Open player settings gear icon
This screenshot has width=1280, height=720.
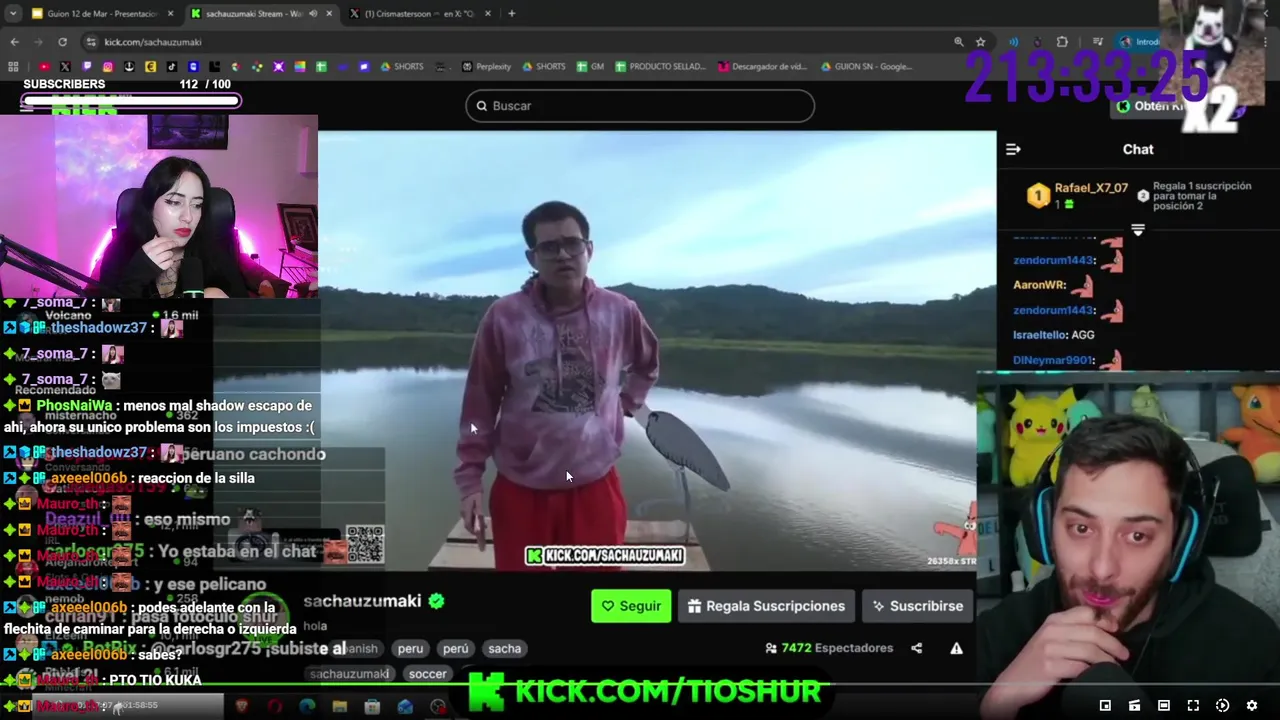tap(1251, 706)
